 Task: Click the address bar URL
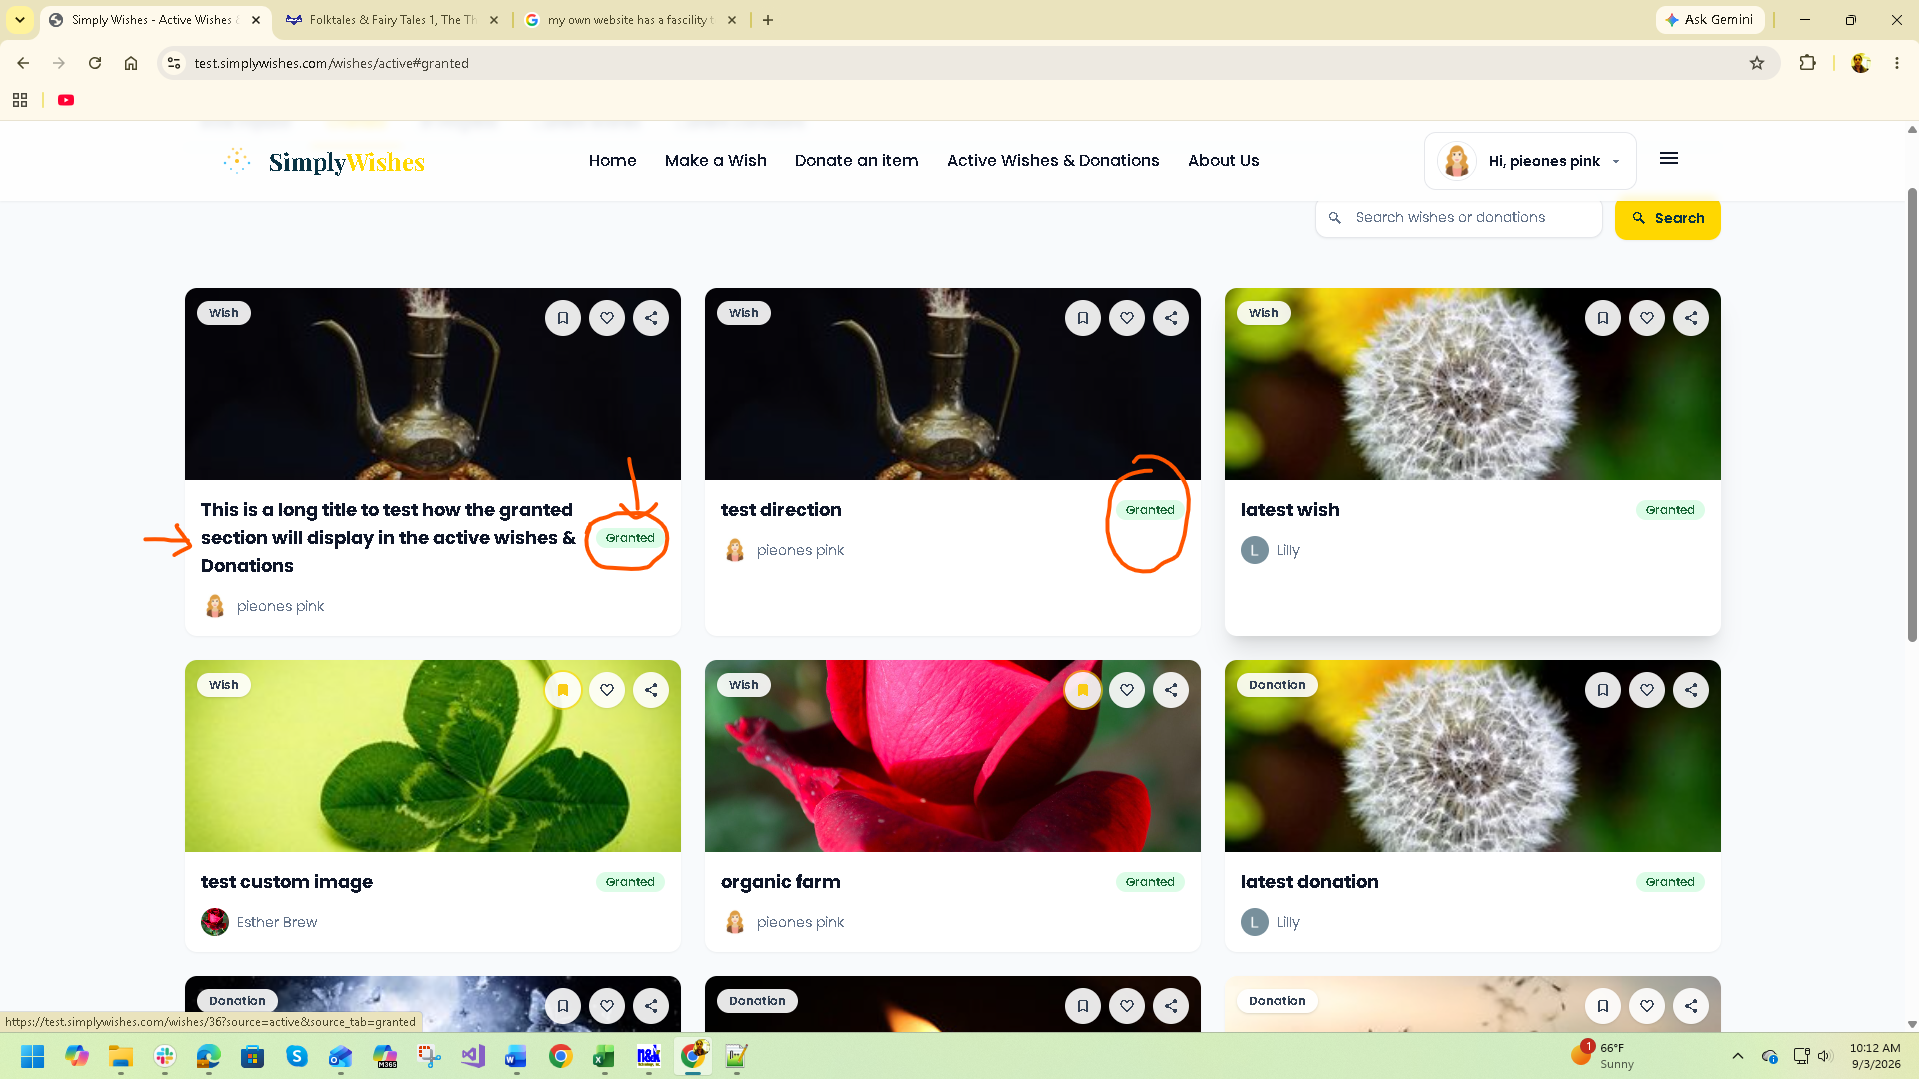click(332, 63)
